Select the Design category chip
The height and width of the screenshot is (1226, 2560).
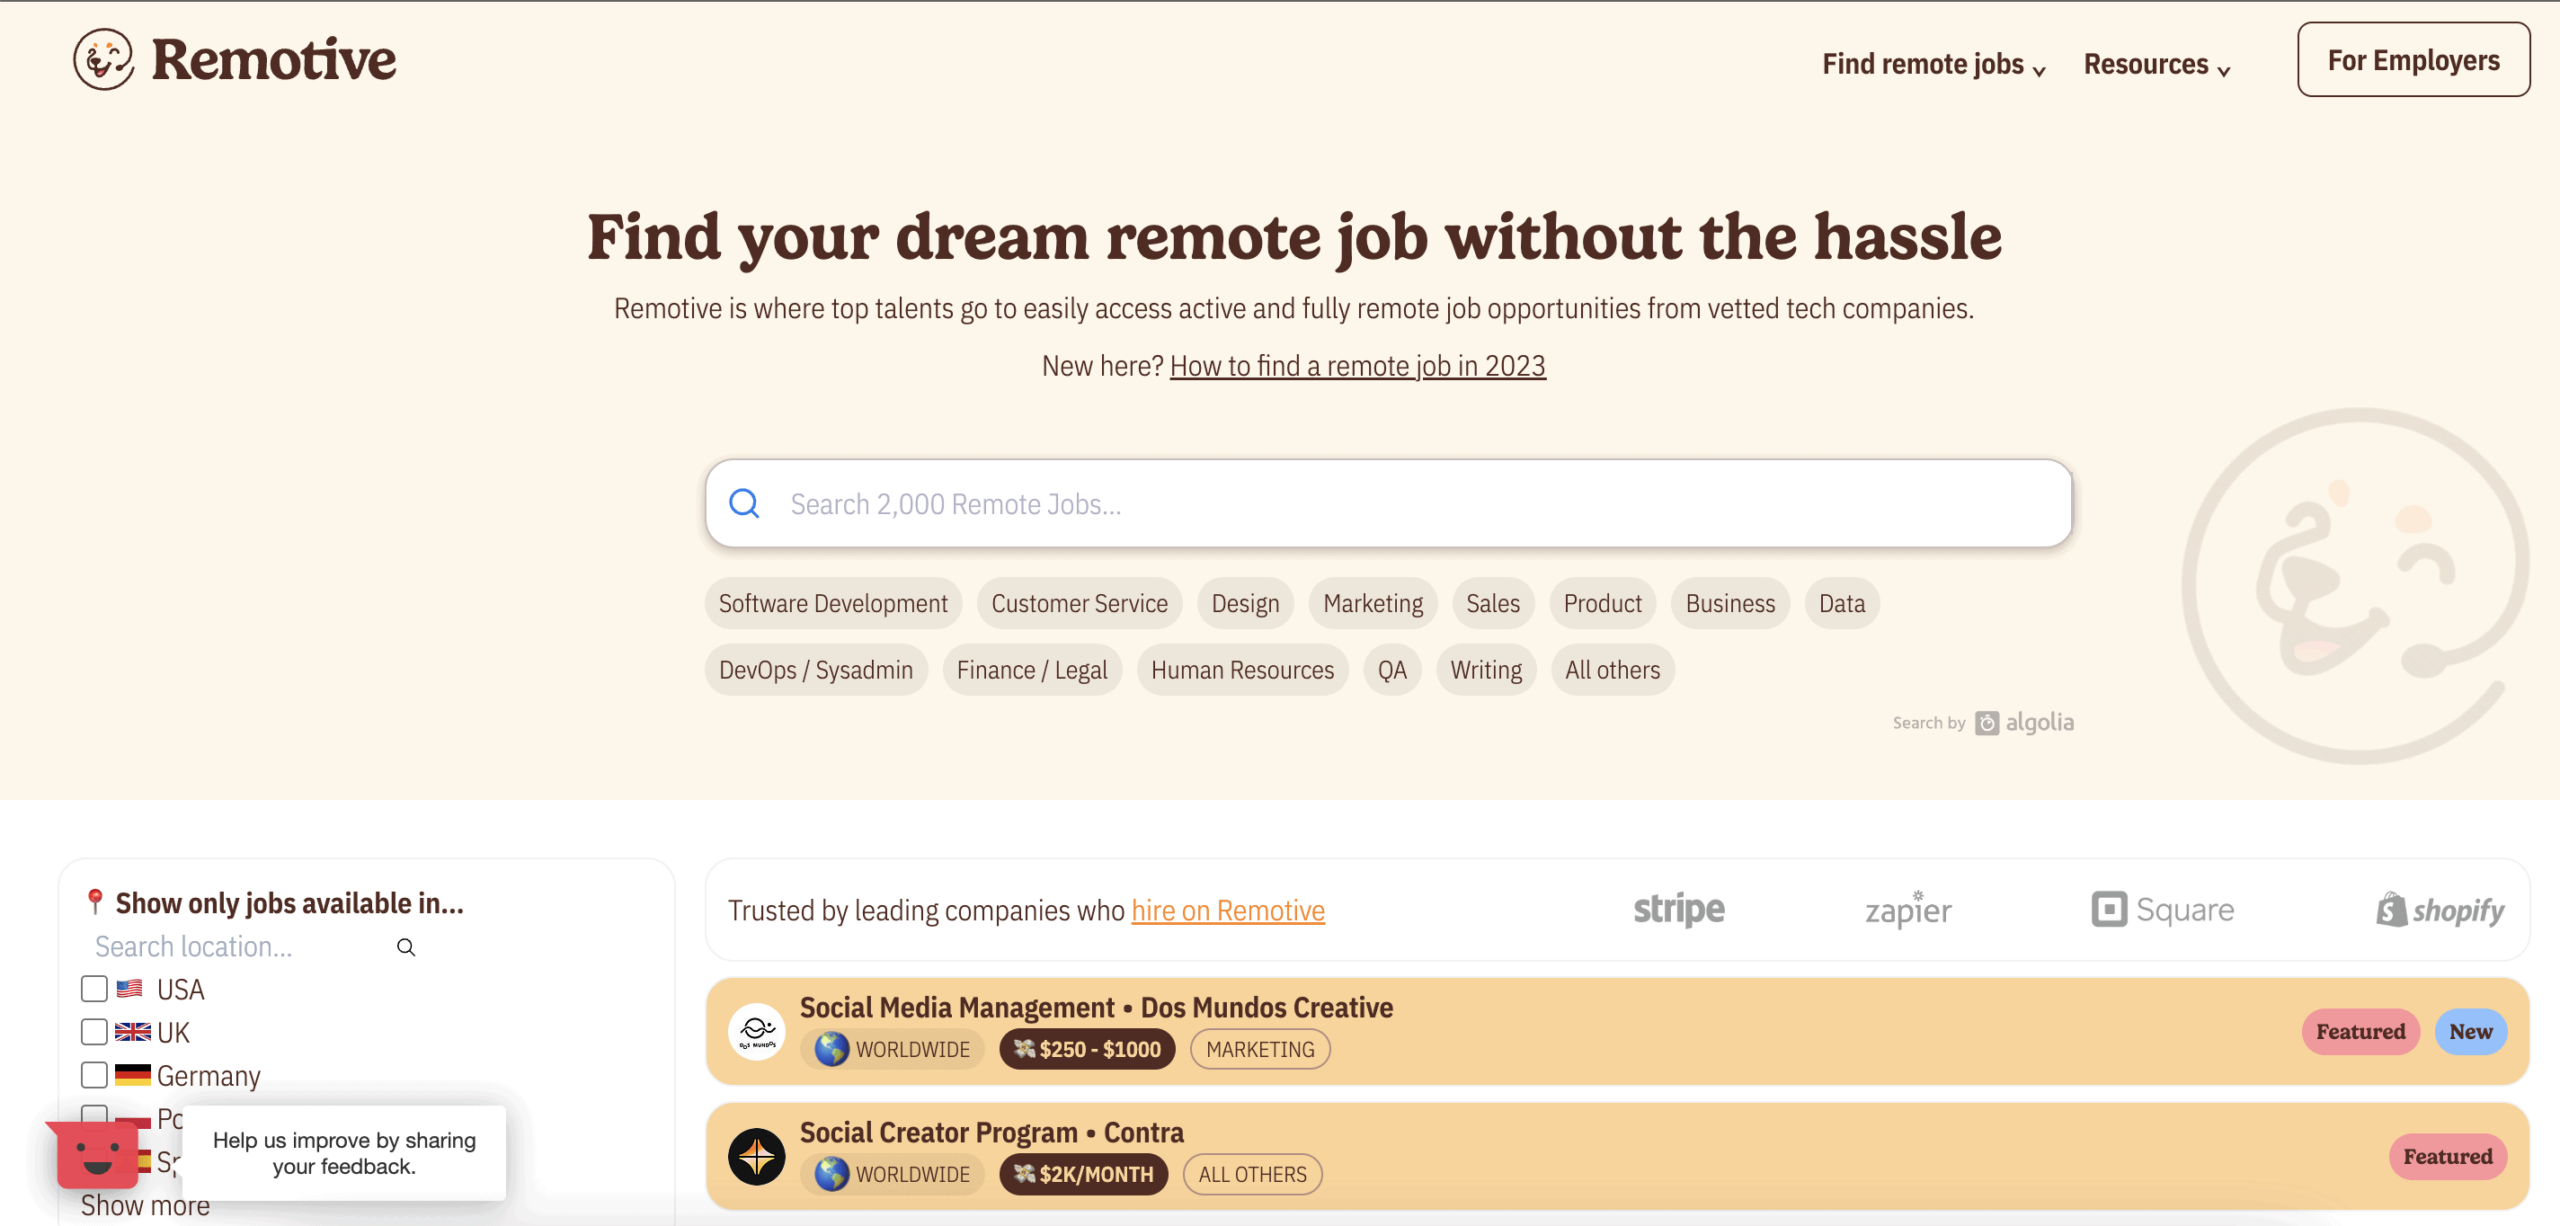click(x=1245, y=603)
